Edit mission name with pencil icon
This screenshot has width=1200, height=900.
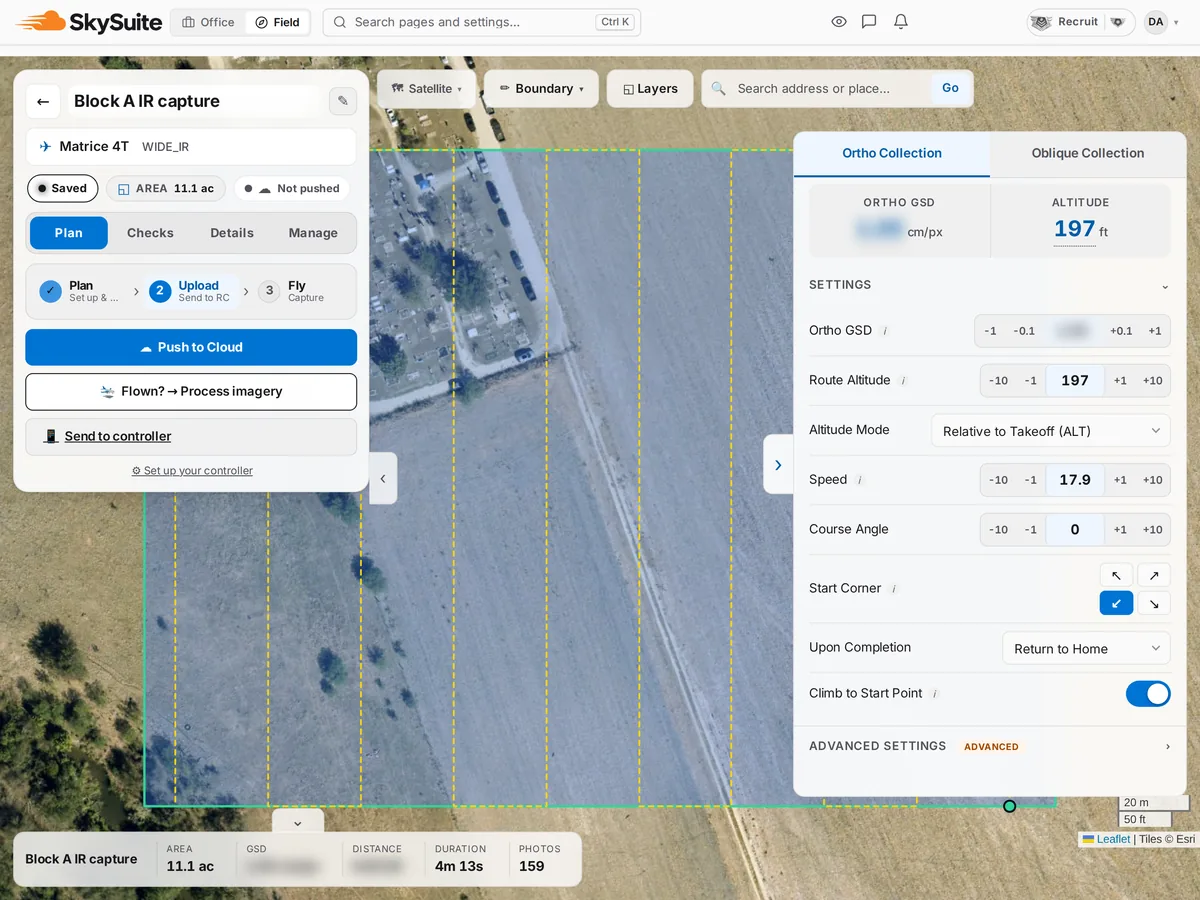click(x=343, y=101)
